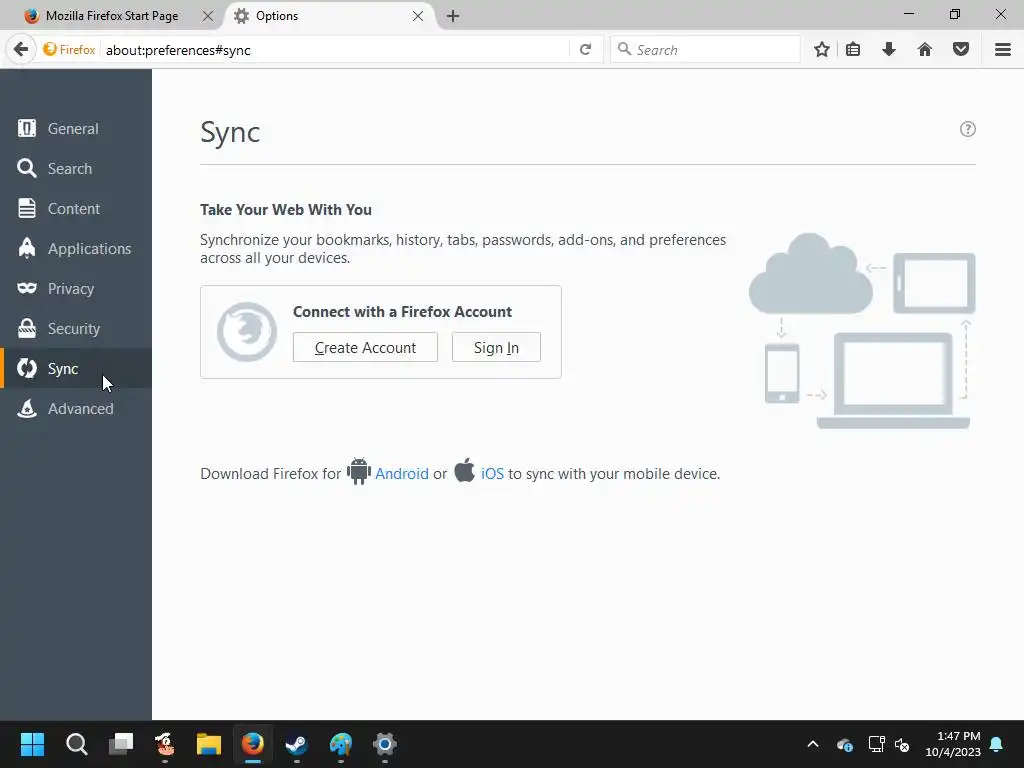Reload the current page
1024x768 pixels.
586,50
